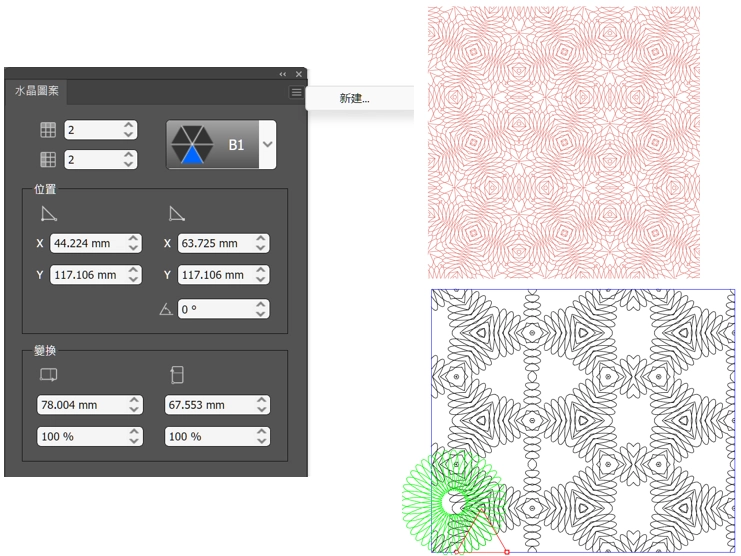This screenshot has height=556, width=741.
Task: Step down the 67.553 mm height value
Action: pyautogui.click(x=262, y=410)
